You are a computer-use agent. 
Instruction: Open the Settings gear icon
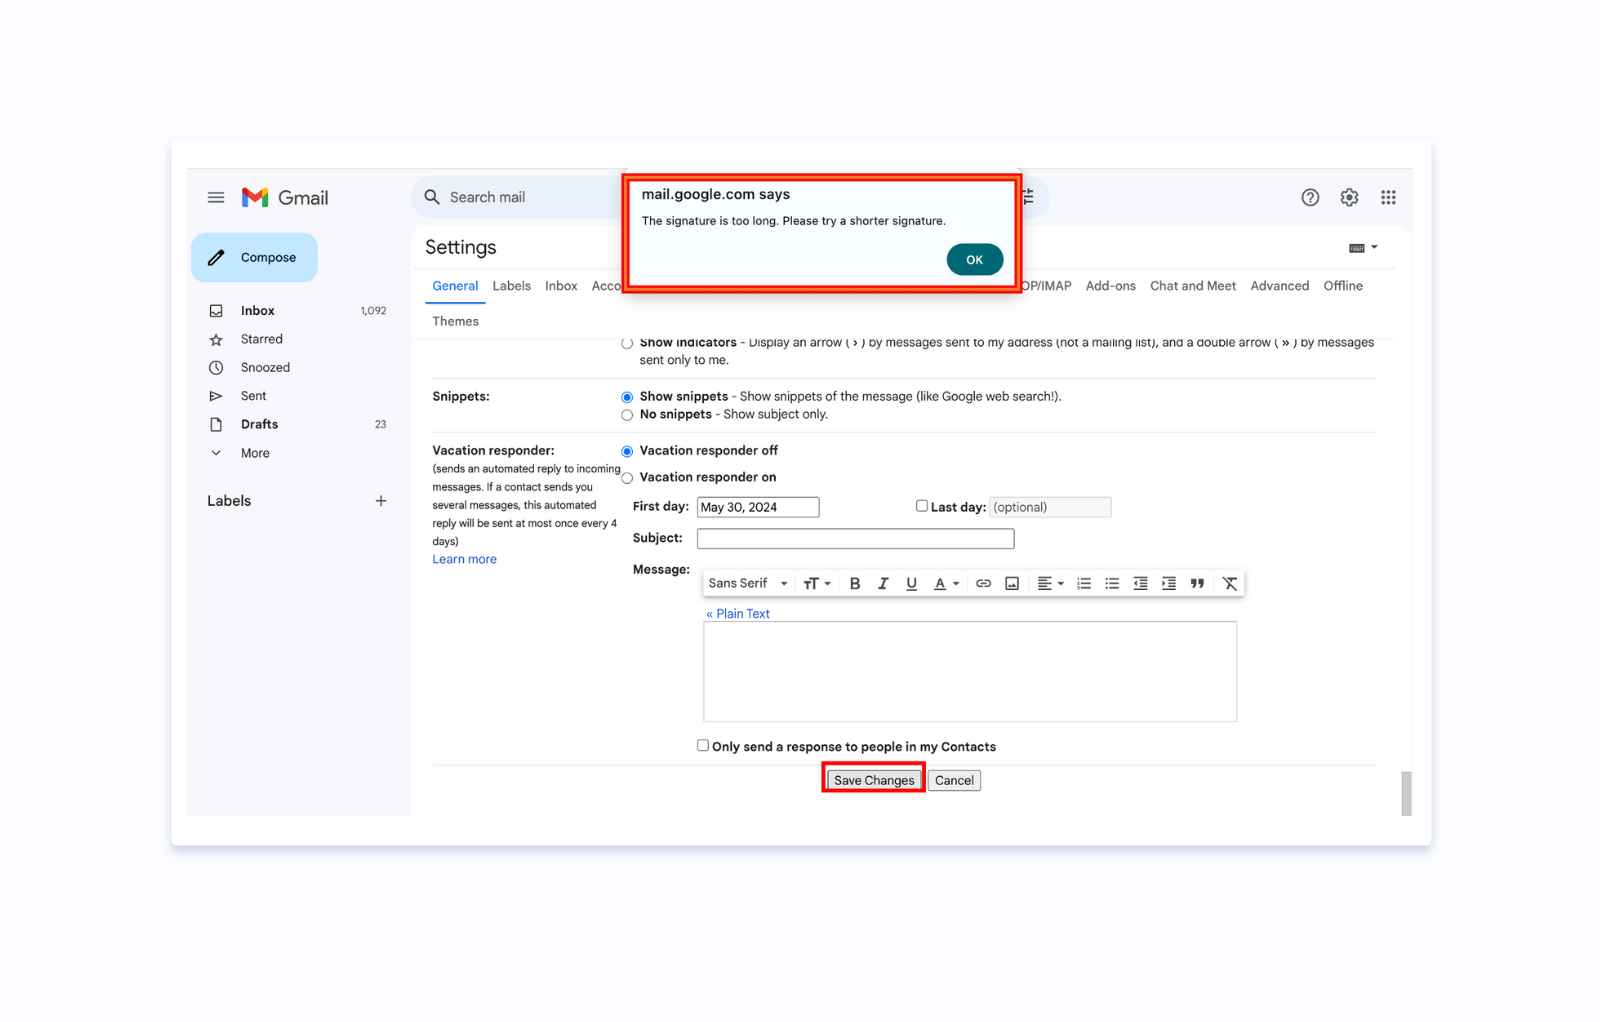pos(1349,198)
